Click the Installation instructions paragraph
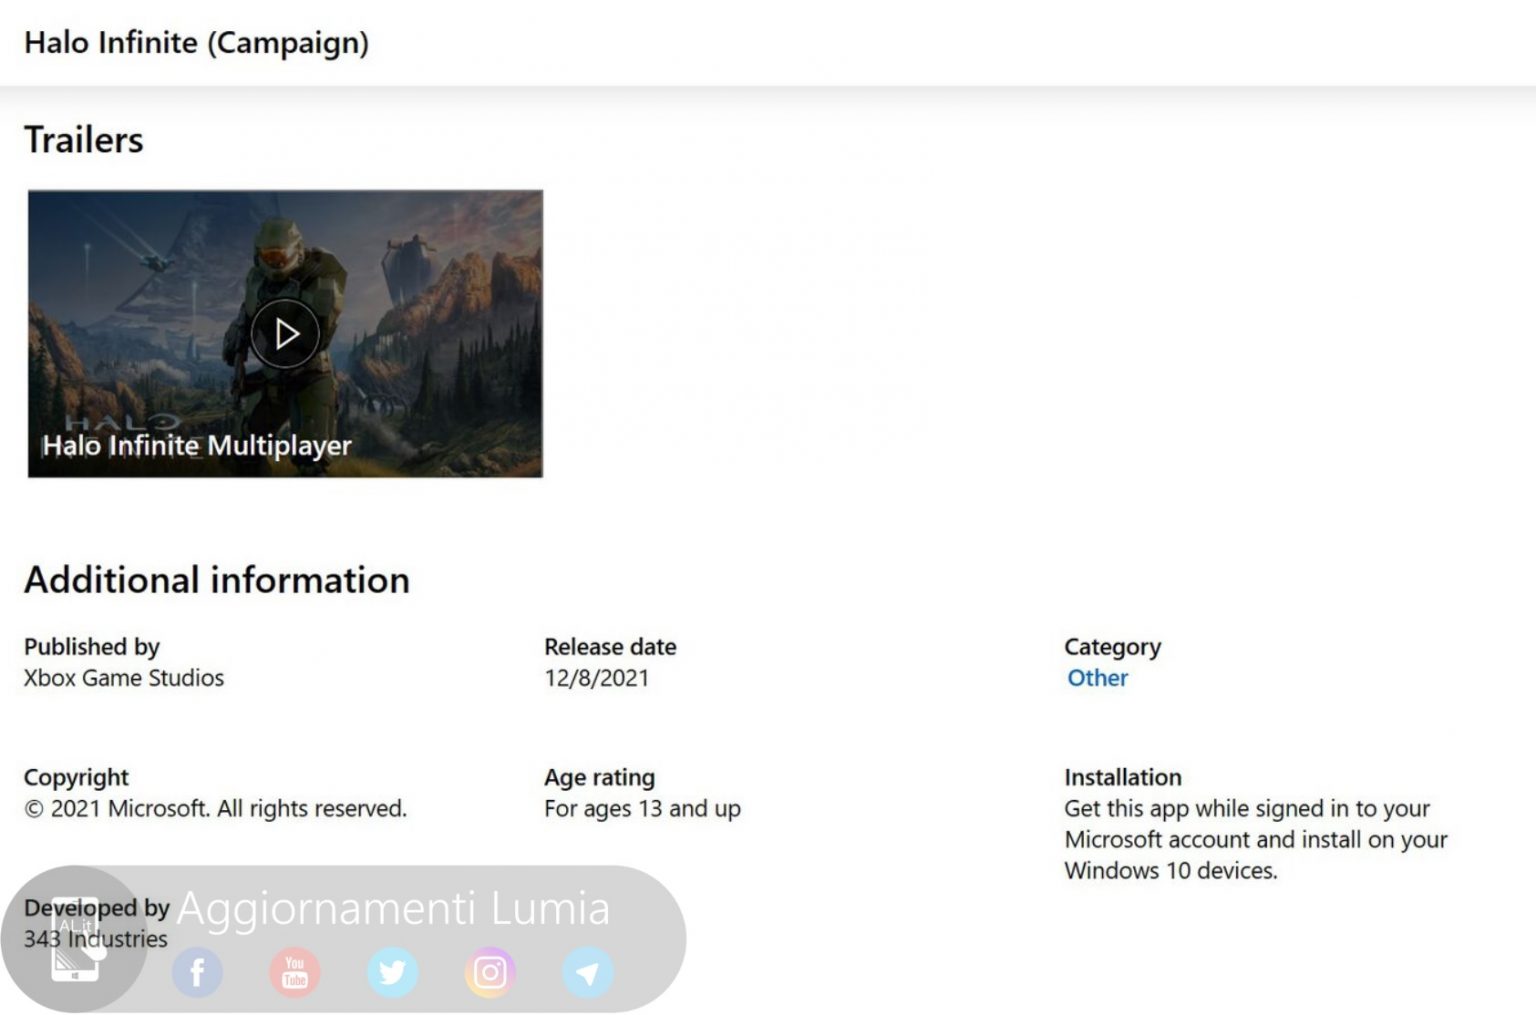Viewport: 1536px width, 1015px height. coord(1255,840)
